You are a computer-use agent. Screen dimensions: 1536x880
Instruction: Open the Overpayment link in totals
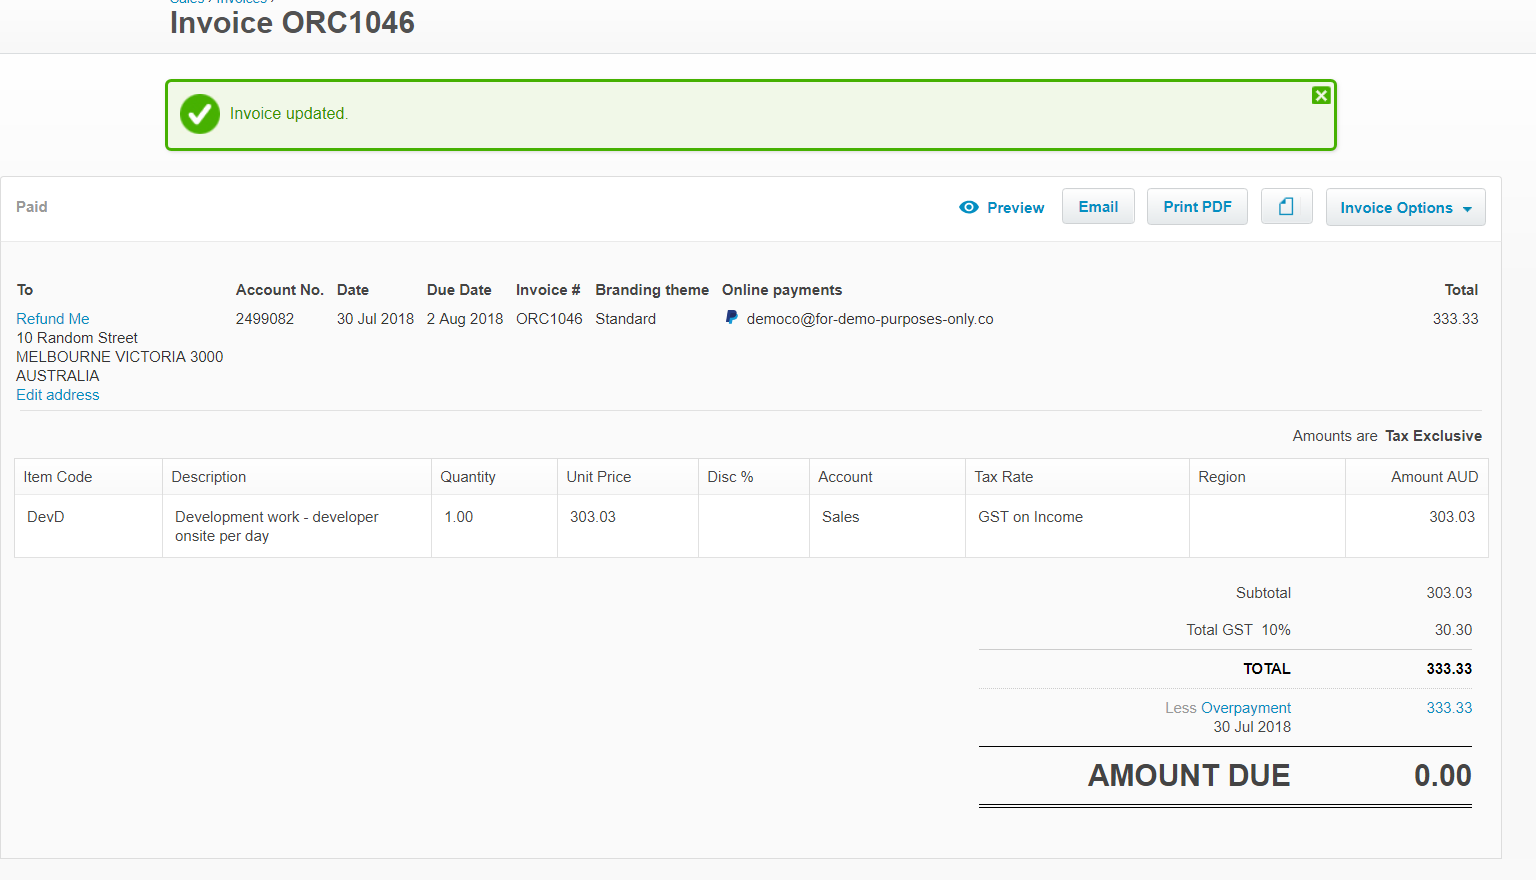1245,708
